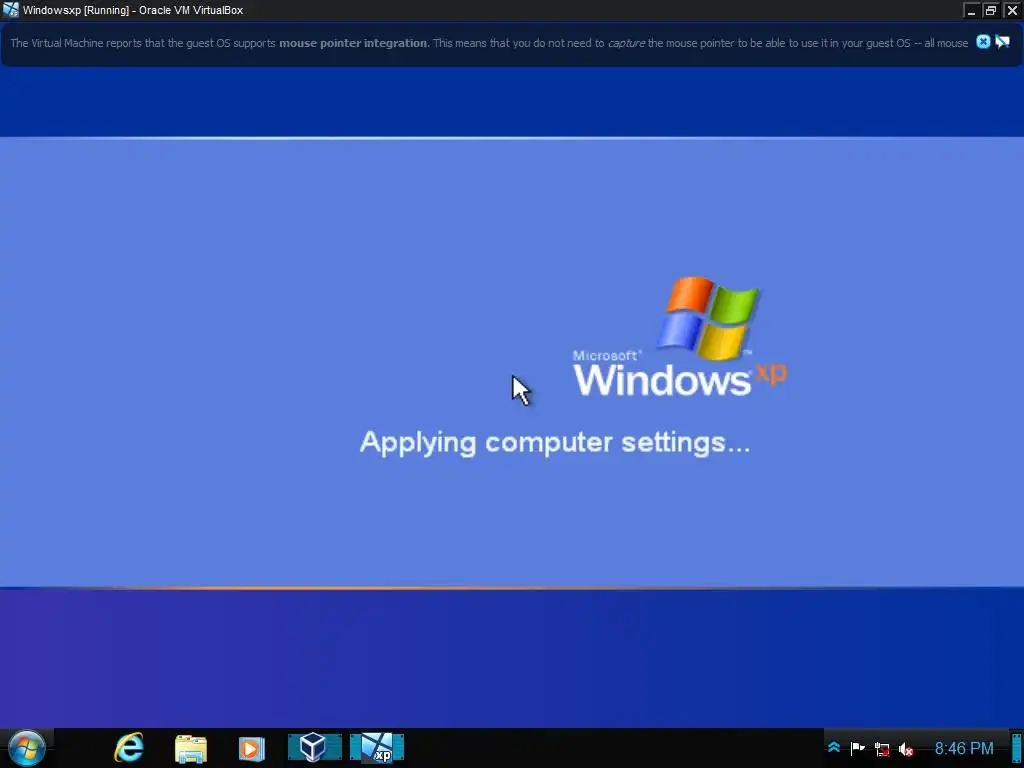Open the Windows Start orb

click(26, 748)
